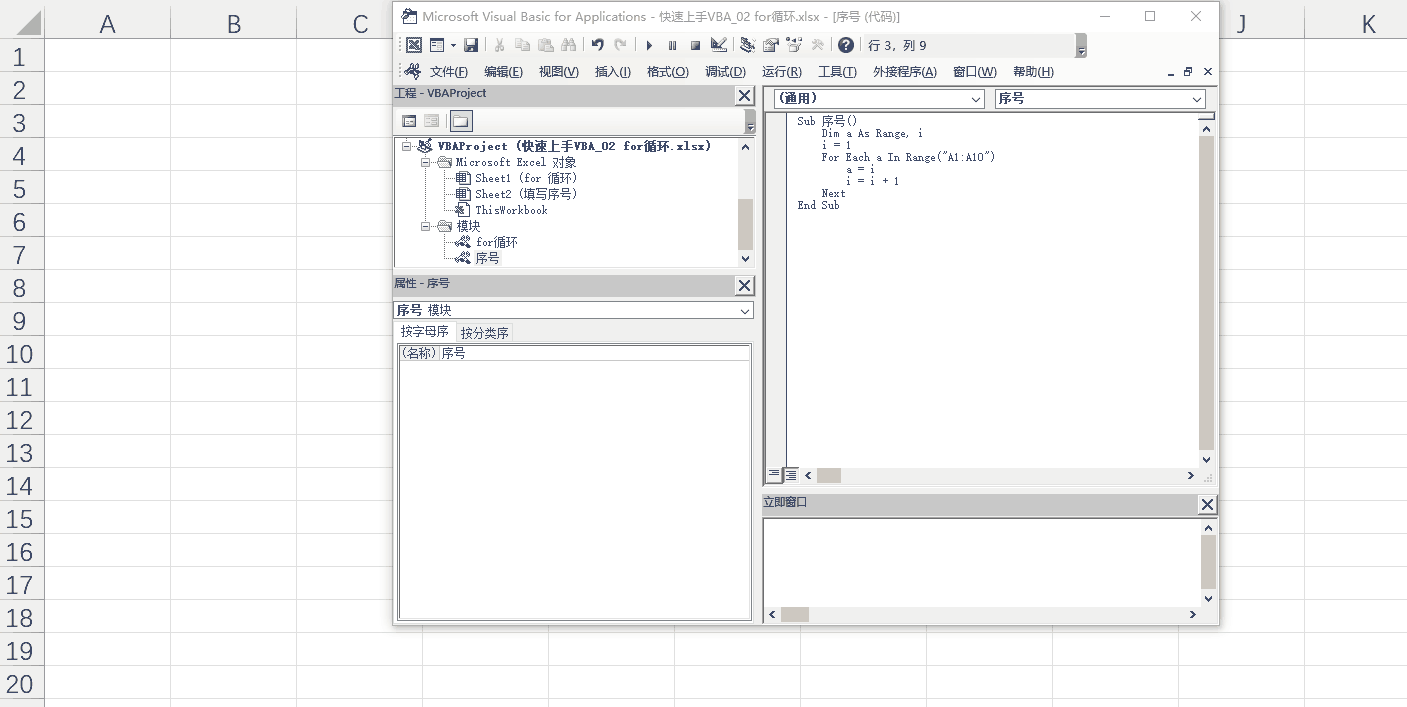Open the 调试(D) menu
This screenshot has width=1407, height=707.
[x=725, y=72]
